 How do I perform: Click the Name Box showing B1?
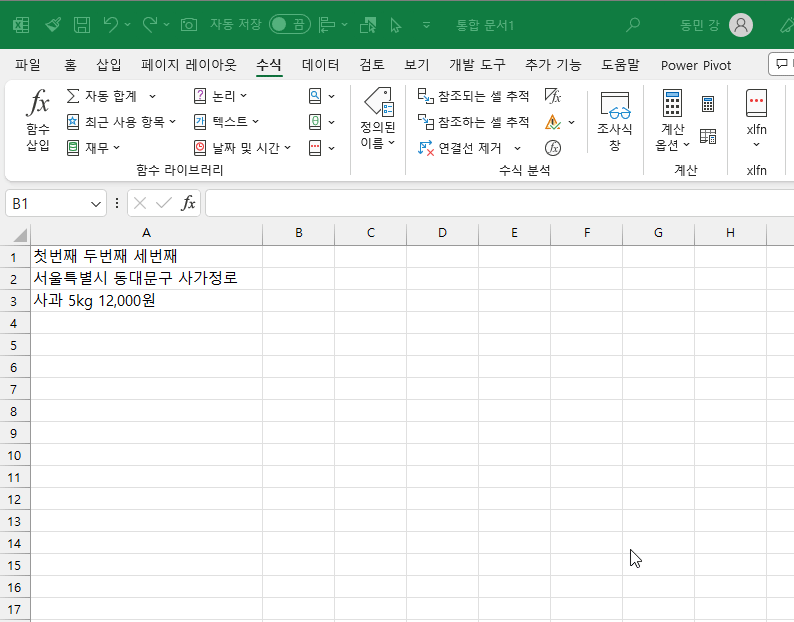coord(48,204)
